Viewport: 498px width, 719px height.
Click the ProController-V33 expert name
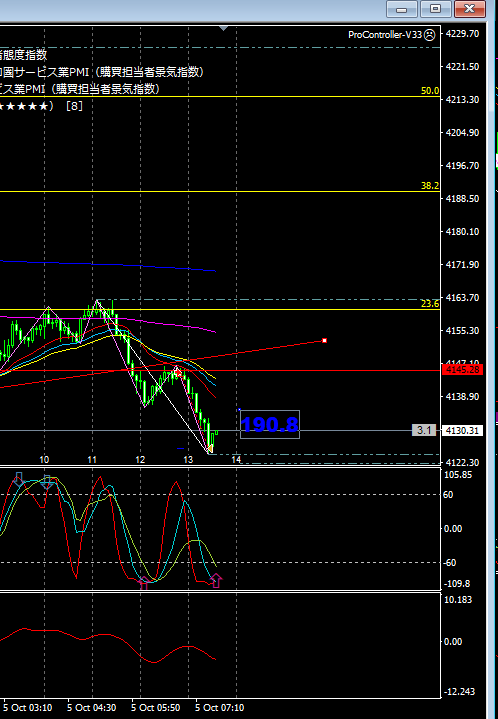click(385, 35)
